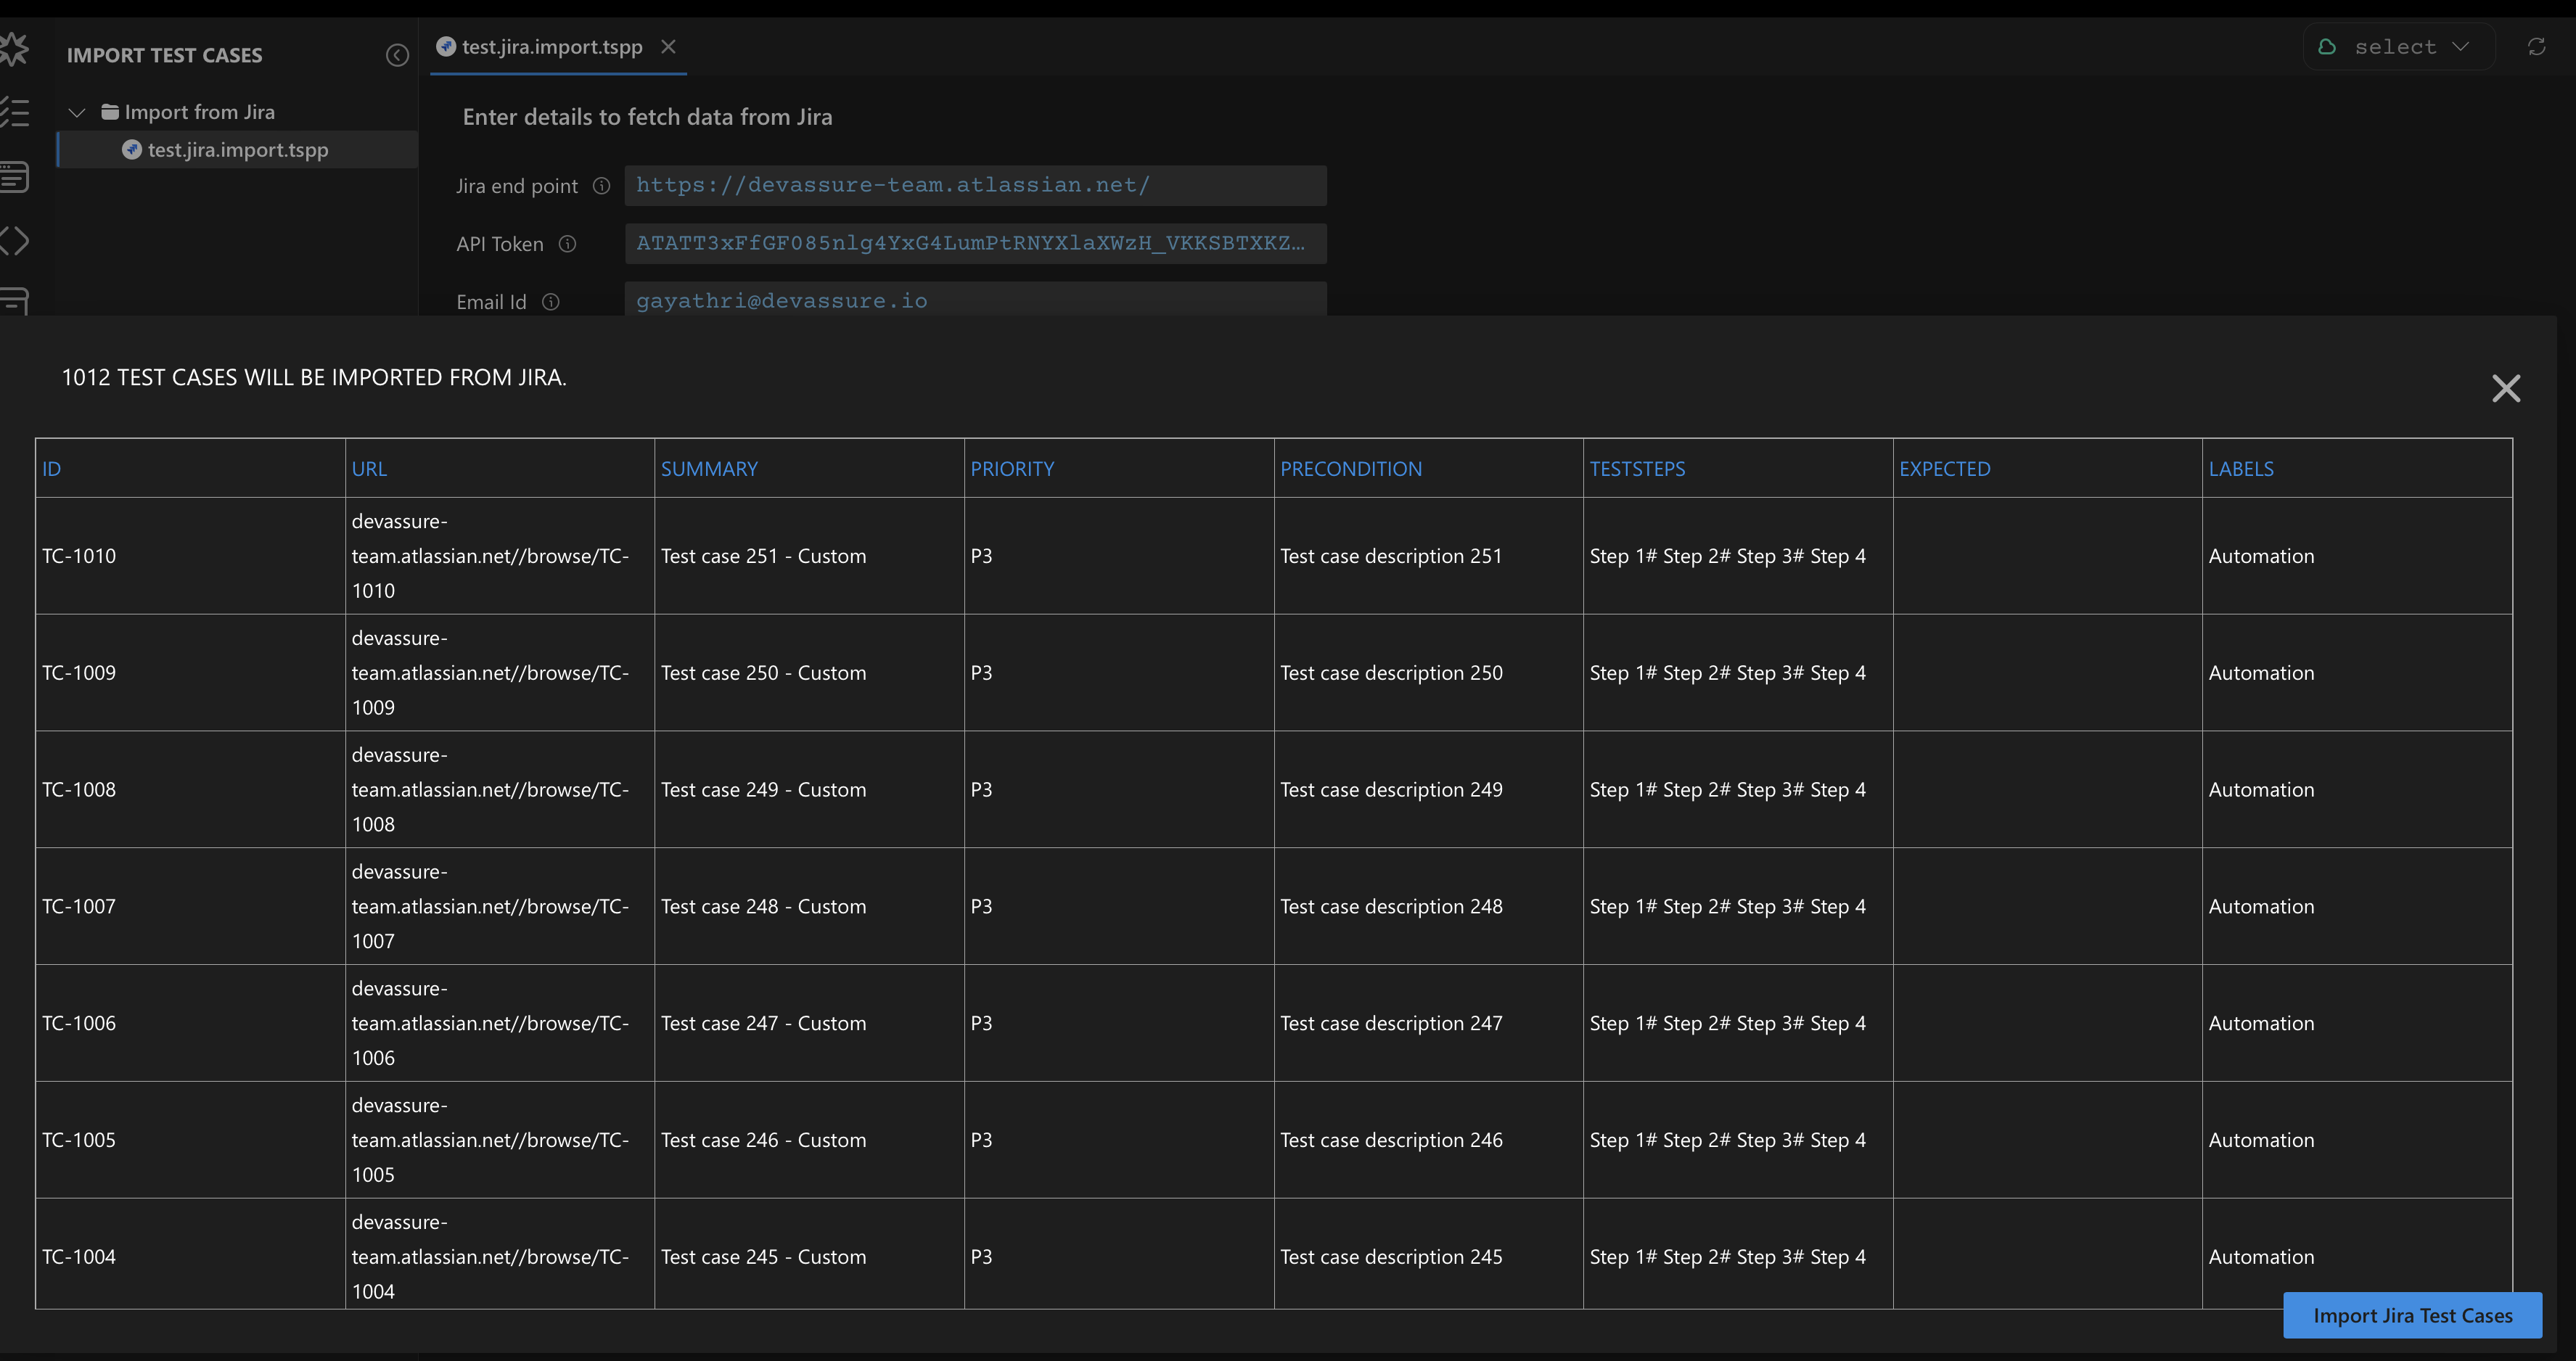
Task: Select test.jira.import.tspp in the file tree
Action: 237,150
